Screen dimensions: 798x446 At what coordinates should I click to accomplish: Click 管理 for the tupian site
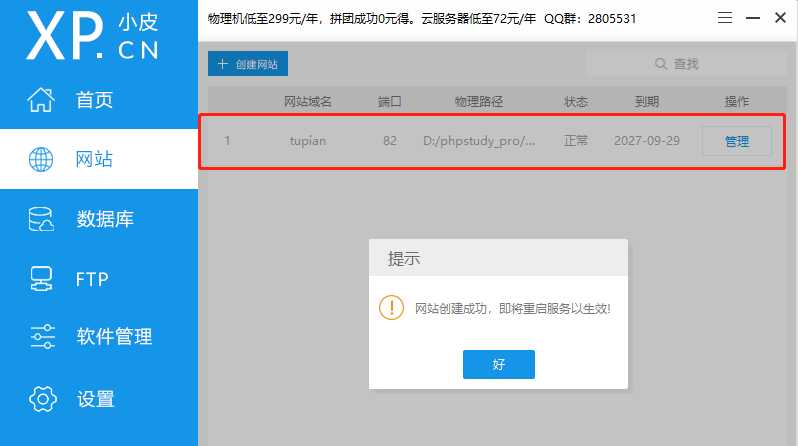coord(736,141)
